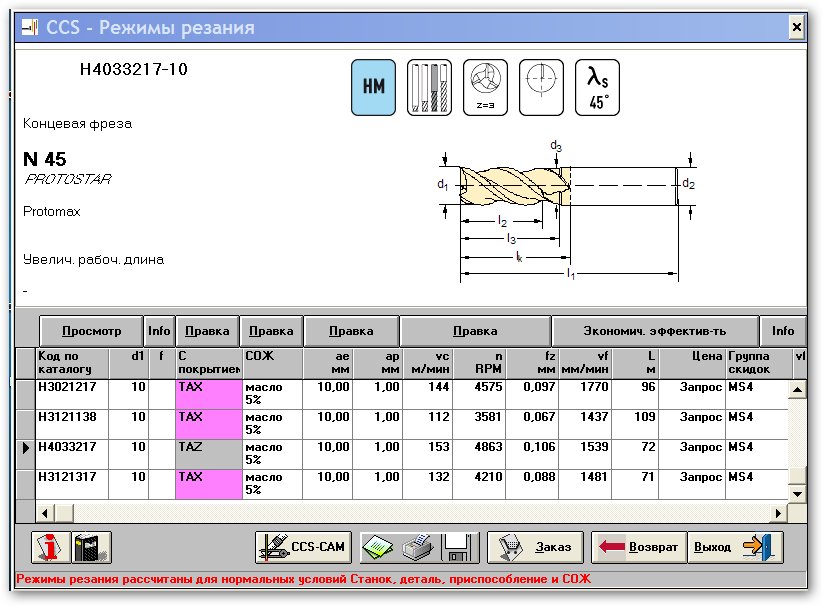Click the horizontal scrollbar right arrow
823x606 pixels.
(778, 513)
